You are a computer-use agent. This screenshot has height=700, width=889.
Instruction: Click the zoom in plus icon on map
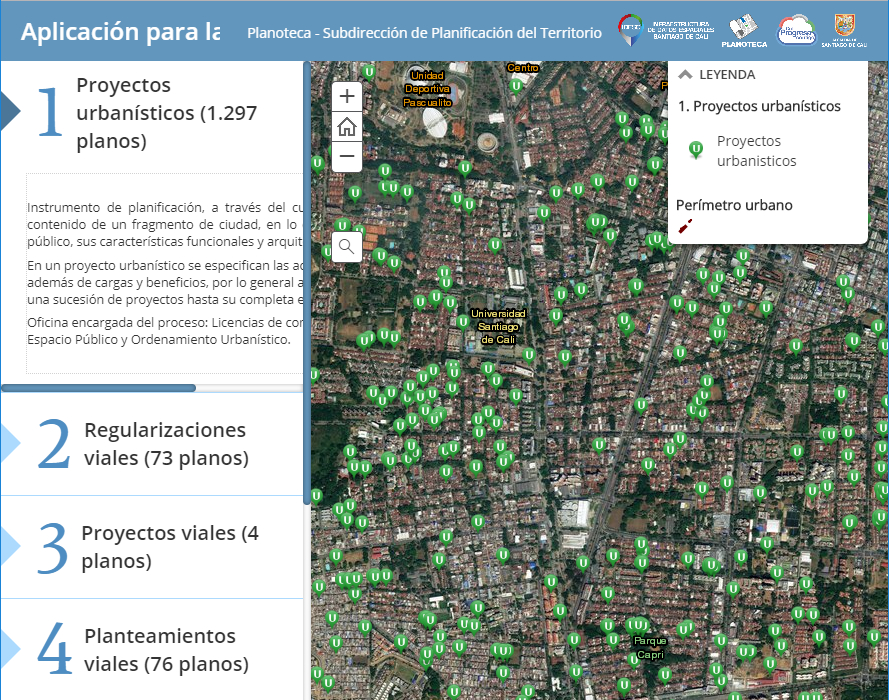[x=346, y=96]
